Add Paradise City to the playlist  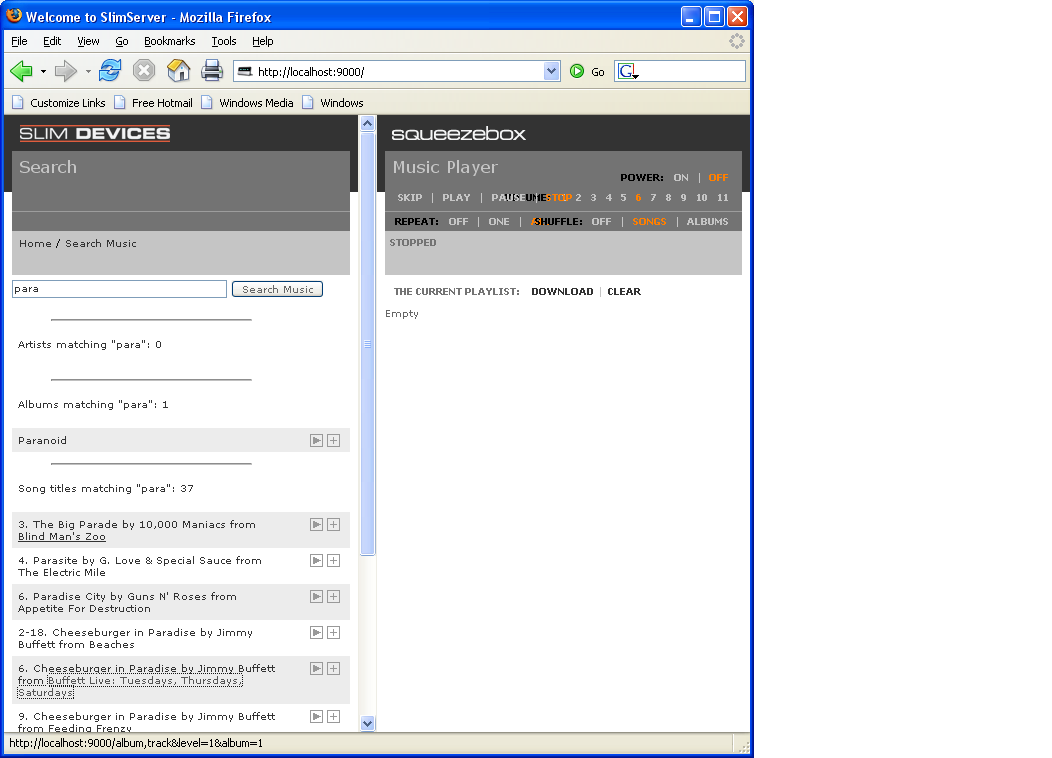pos(333,596)
